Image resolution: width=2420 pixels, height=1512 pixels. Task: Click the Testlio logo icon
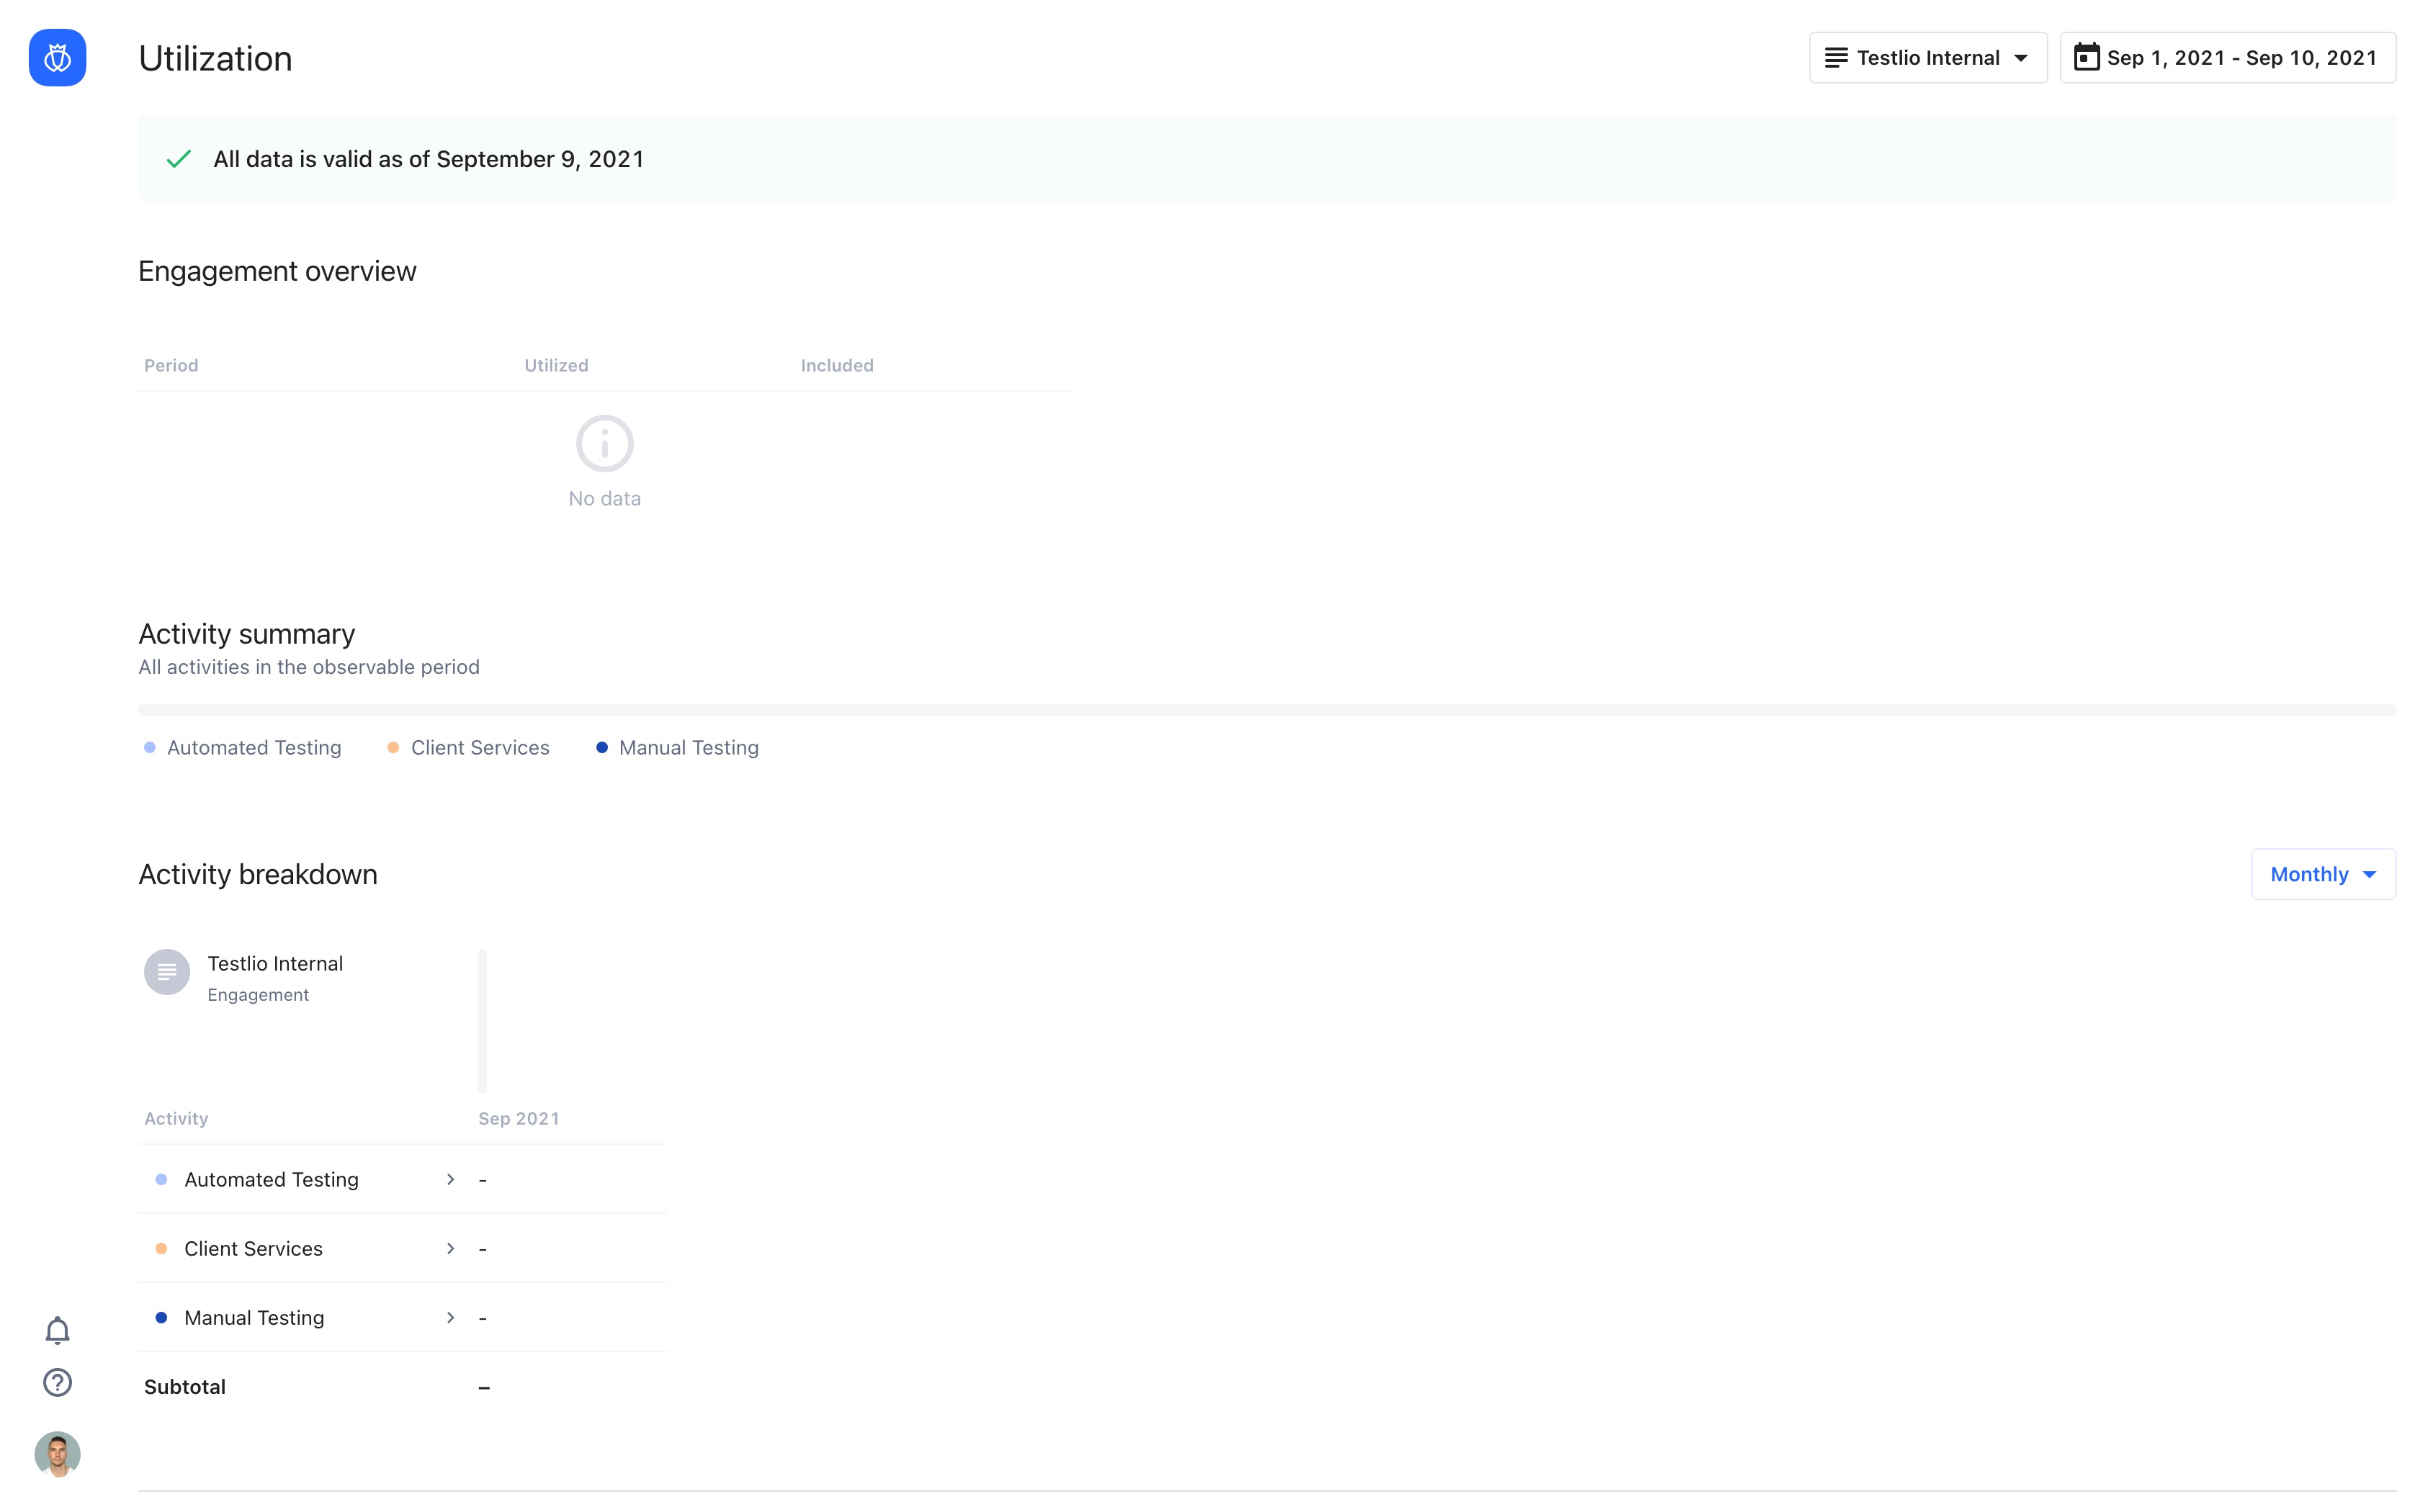click(x=57, y=58)
